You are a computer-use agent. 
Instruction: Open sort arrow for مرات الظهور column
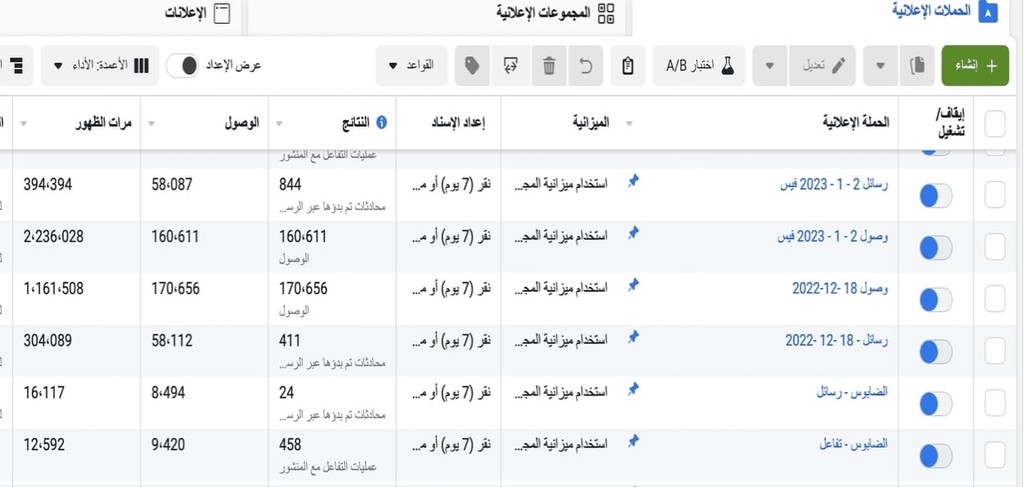click(x=24, y=123)
